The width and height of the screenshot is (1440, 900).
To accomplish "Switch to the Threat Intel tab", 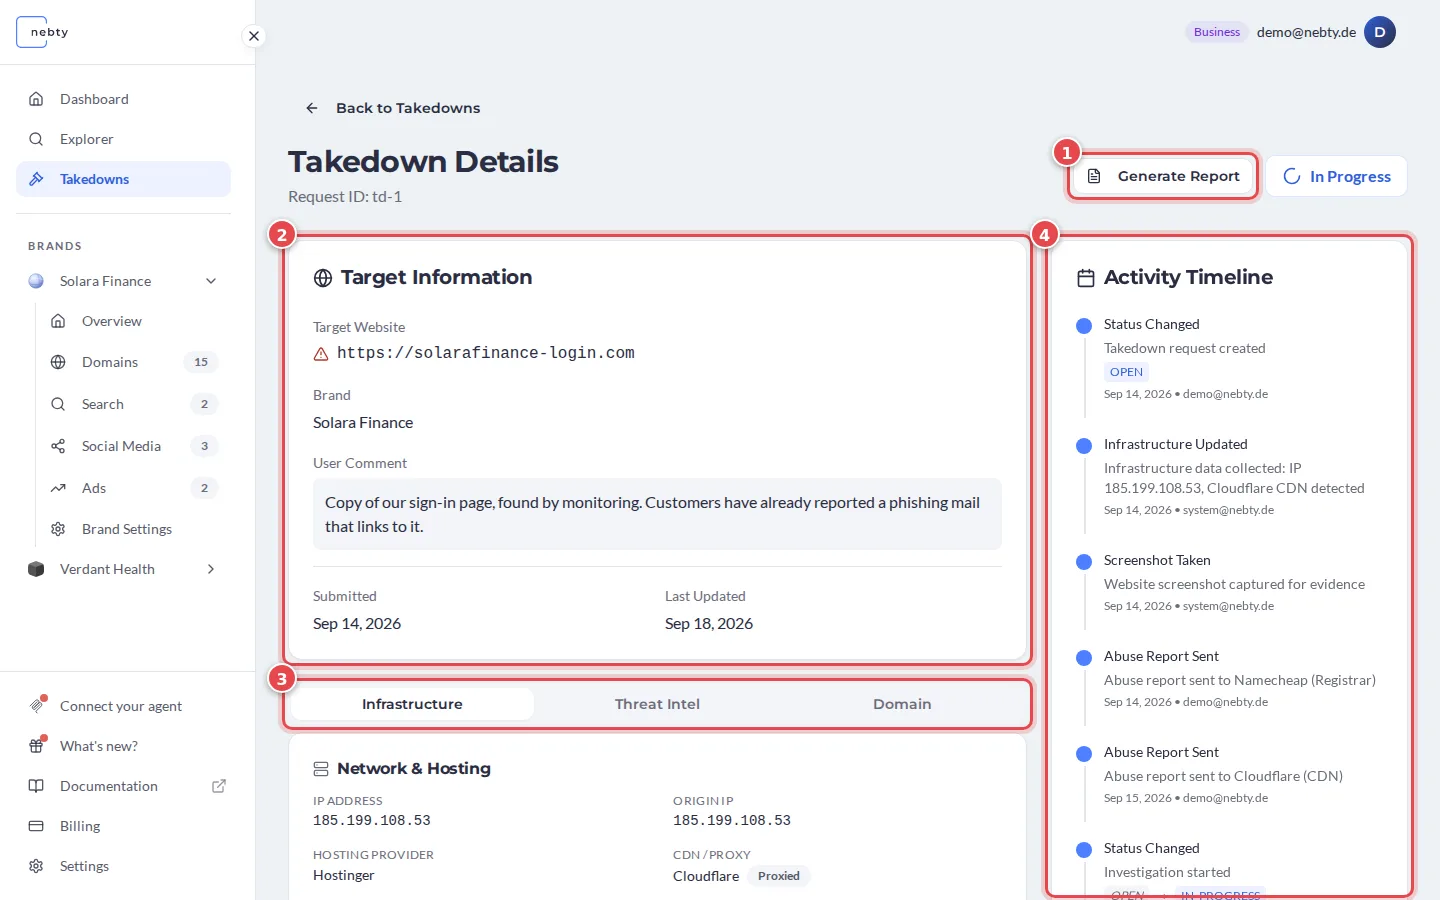I will tap(657, 704).
